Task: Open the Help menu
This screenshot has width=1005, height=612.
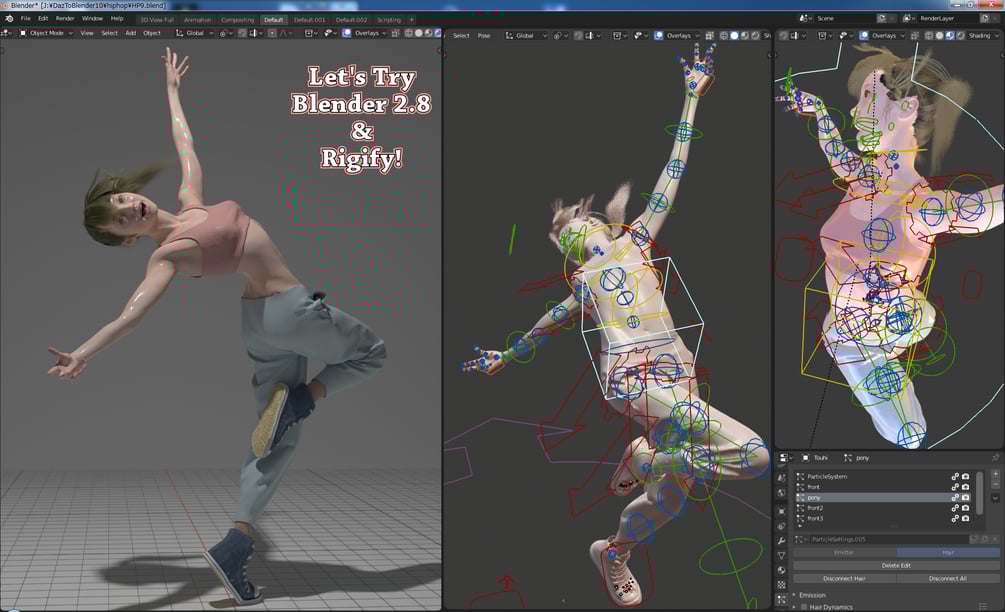Action: [117, 19]
